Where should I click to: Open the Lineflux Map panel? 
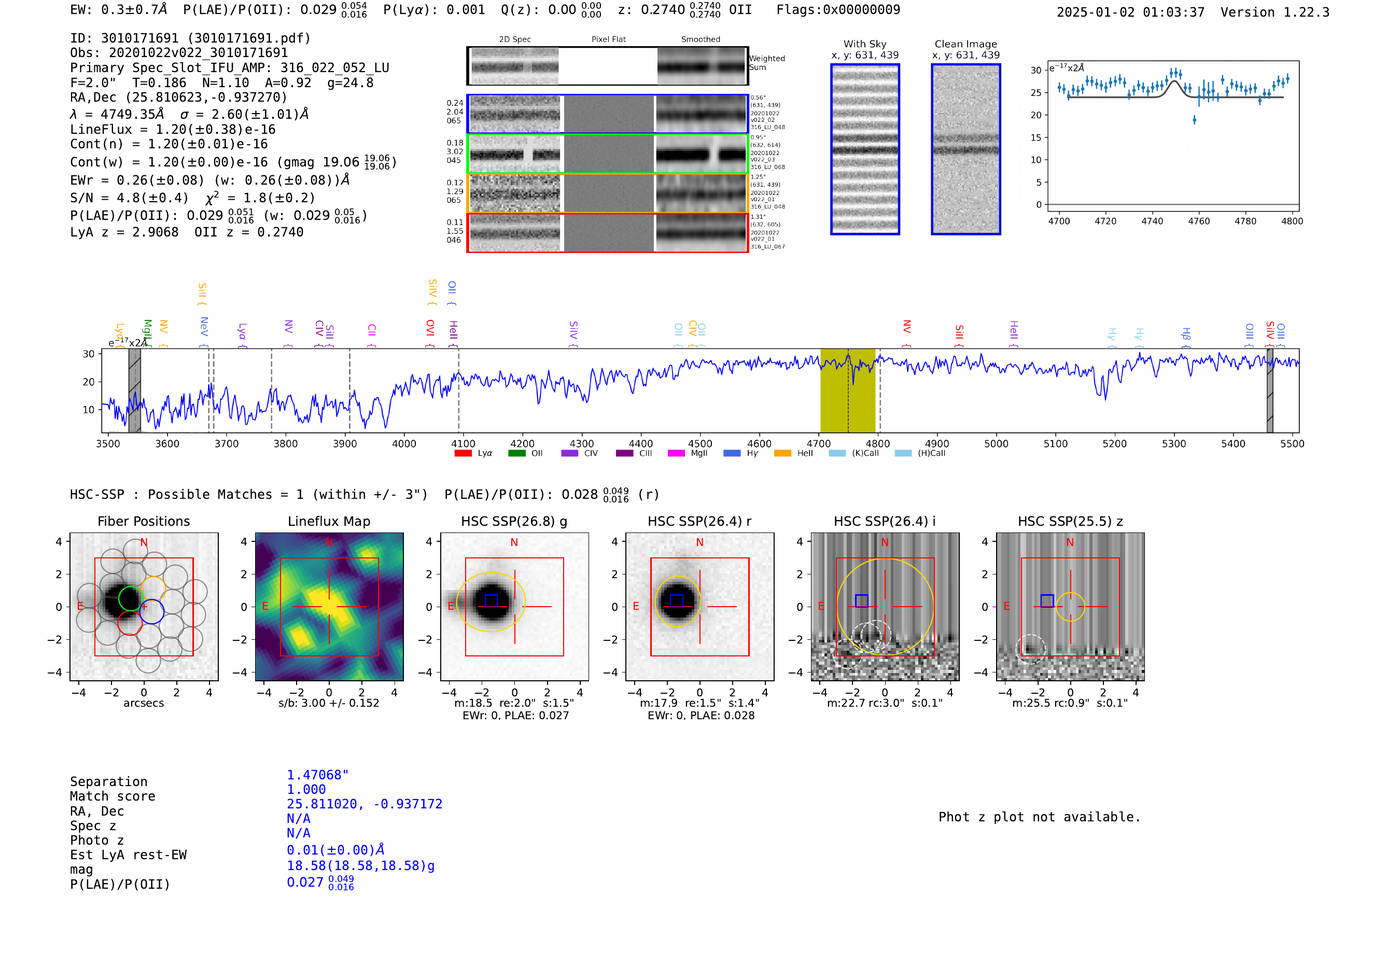[x=329, y=607]
